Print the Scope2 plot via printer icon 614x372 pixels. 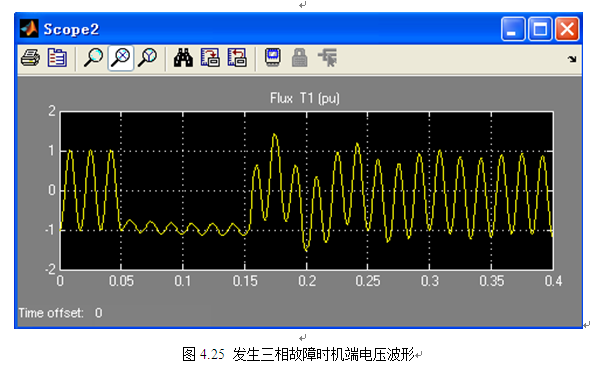[30, 58]
